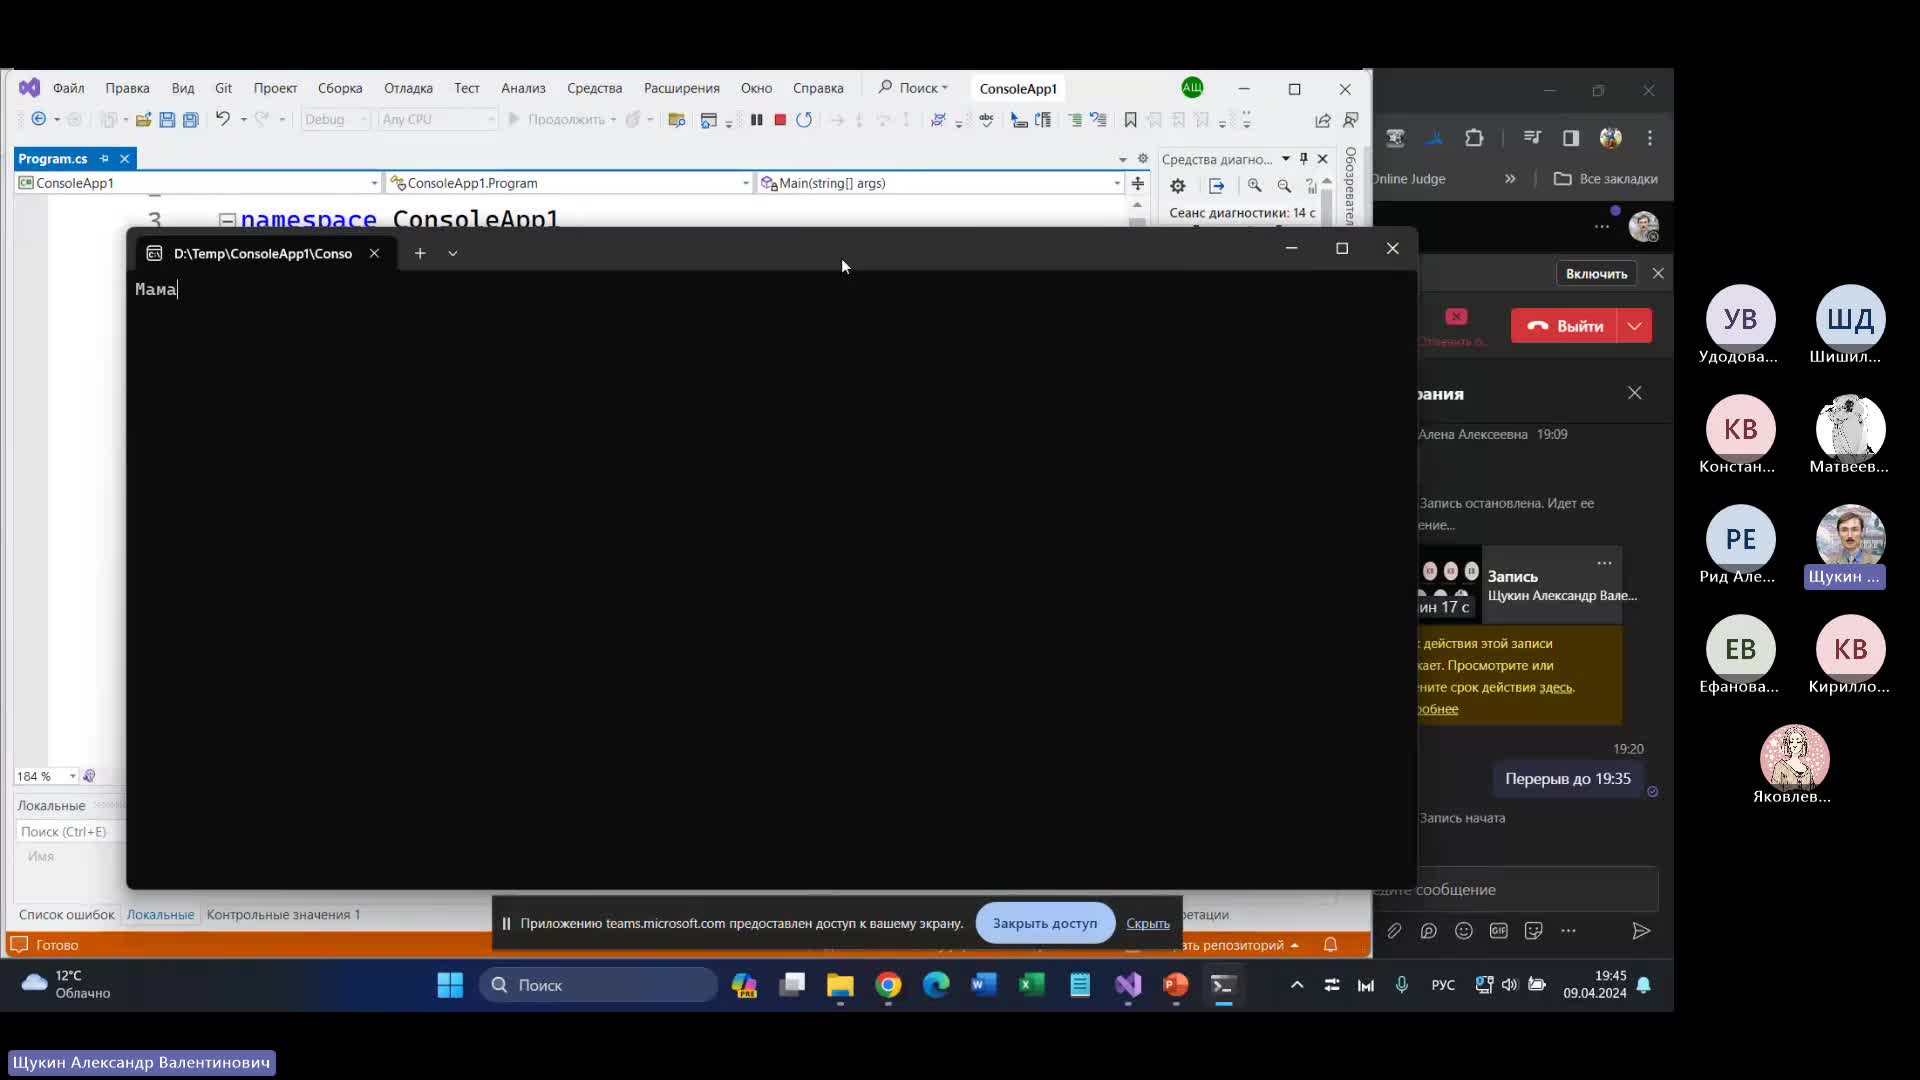Open the Chrome extensions puzzle icon
Viewport: 1920px width, 1080px height.
1474,138
